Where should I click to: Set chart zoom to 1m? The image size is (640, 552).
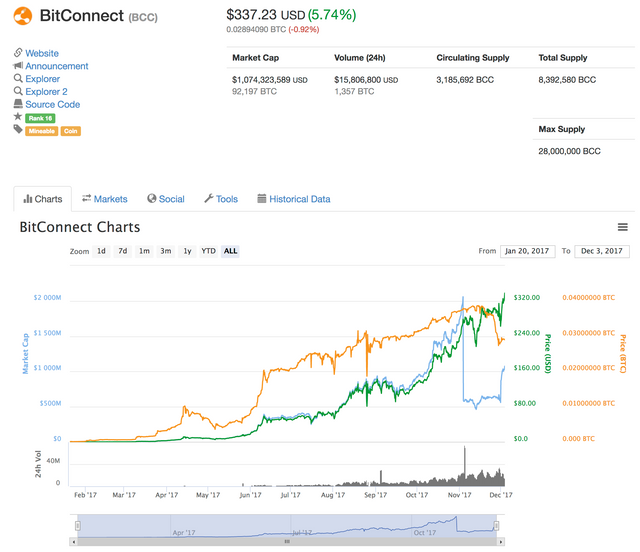pyautogui.click(x=144, y=251)
